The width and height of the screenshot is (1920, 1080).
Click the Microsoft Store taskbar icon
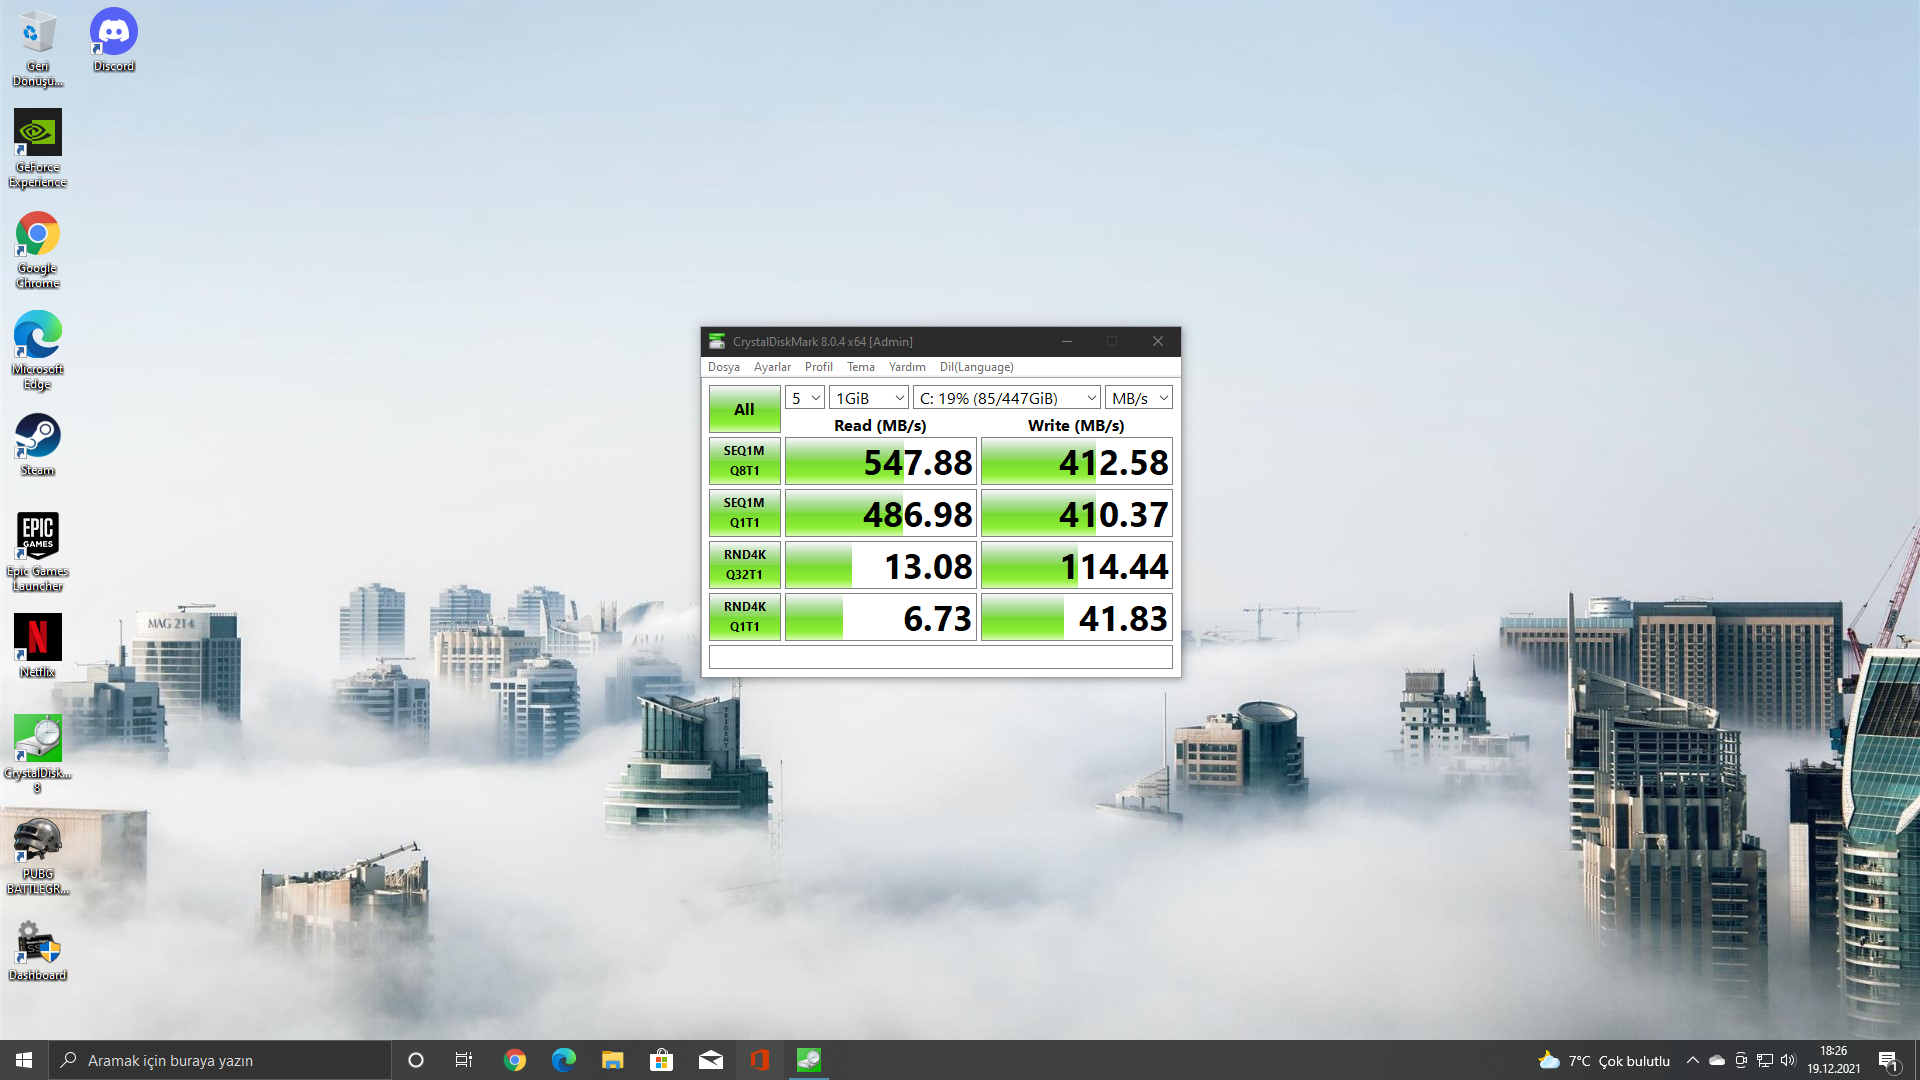(x=661, y=1060)
